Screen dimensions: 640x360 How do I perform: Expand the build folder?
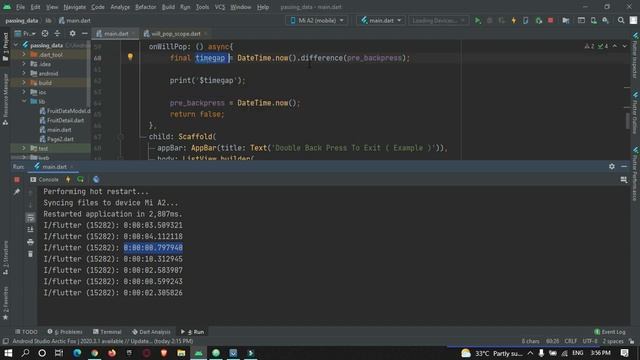24,83
